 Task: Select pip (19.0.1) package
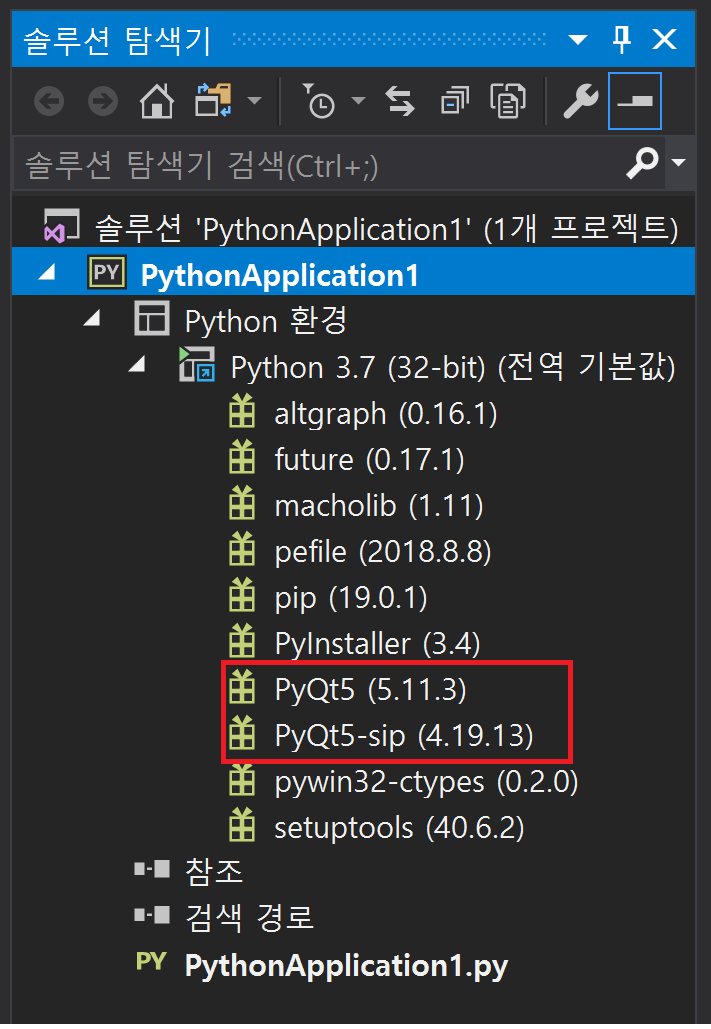click(351, 598)
